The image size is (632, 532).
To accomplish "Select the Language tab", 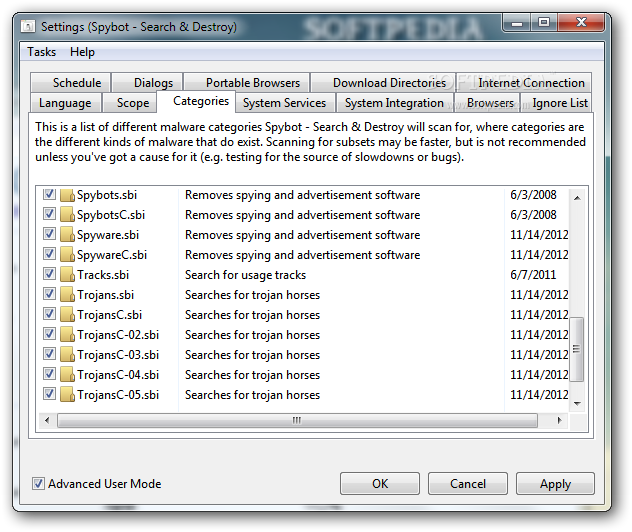I will 66,103.
